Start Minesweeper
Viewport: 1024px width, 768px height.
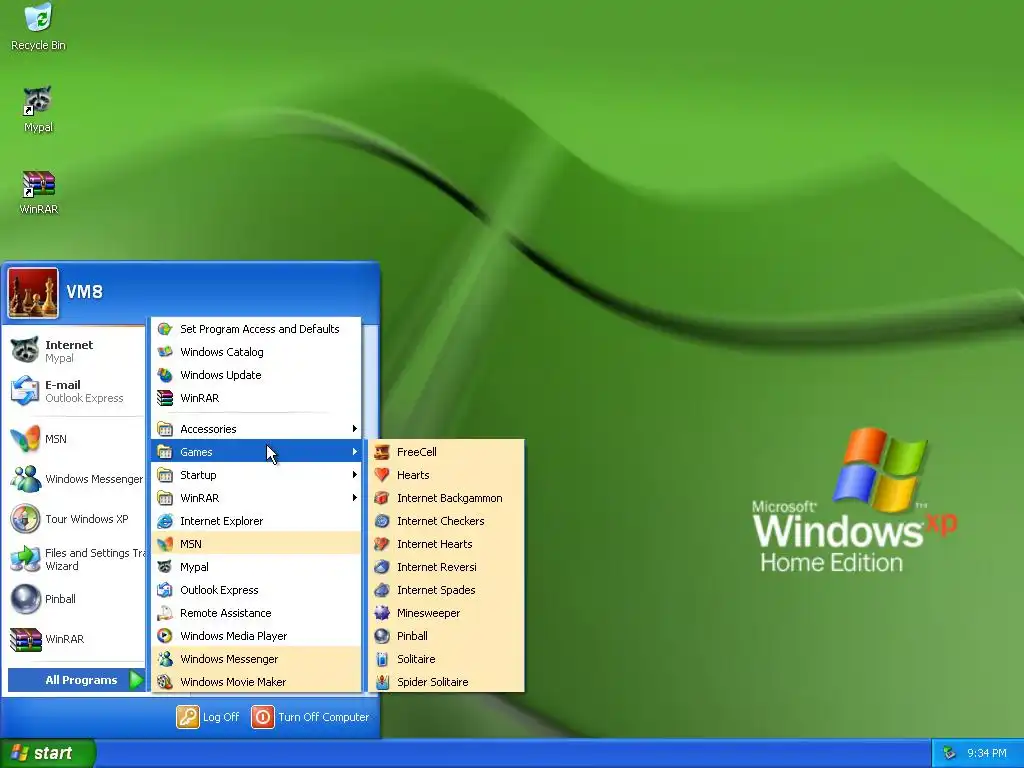click(447, 613)
